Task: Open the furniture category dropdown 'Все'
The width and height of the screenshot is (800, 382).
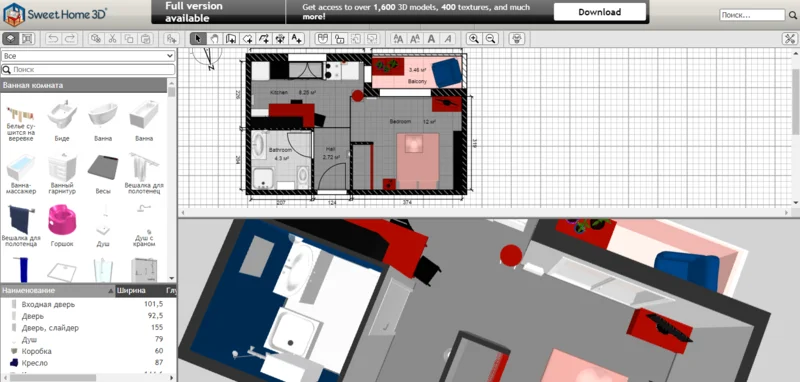Action: tap(88, 56)
